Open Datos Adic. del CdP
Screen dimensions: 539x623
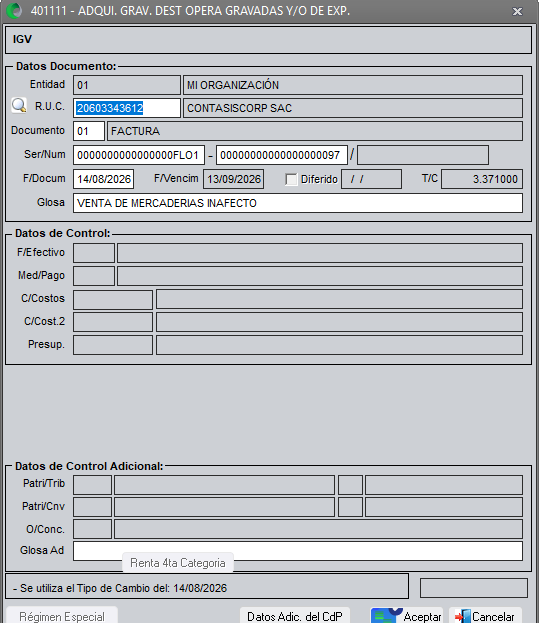pos(295,616)
